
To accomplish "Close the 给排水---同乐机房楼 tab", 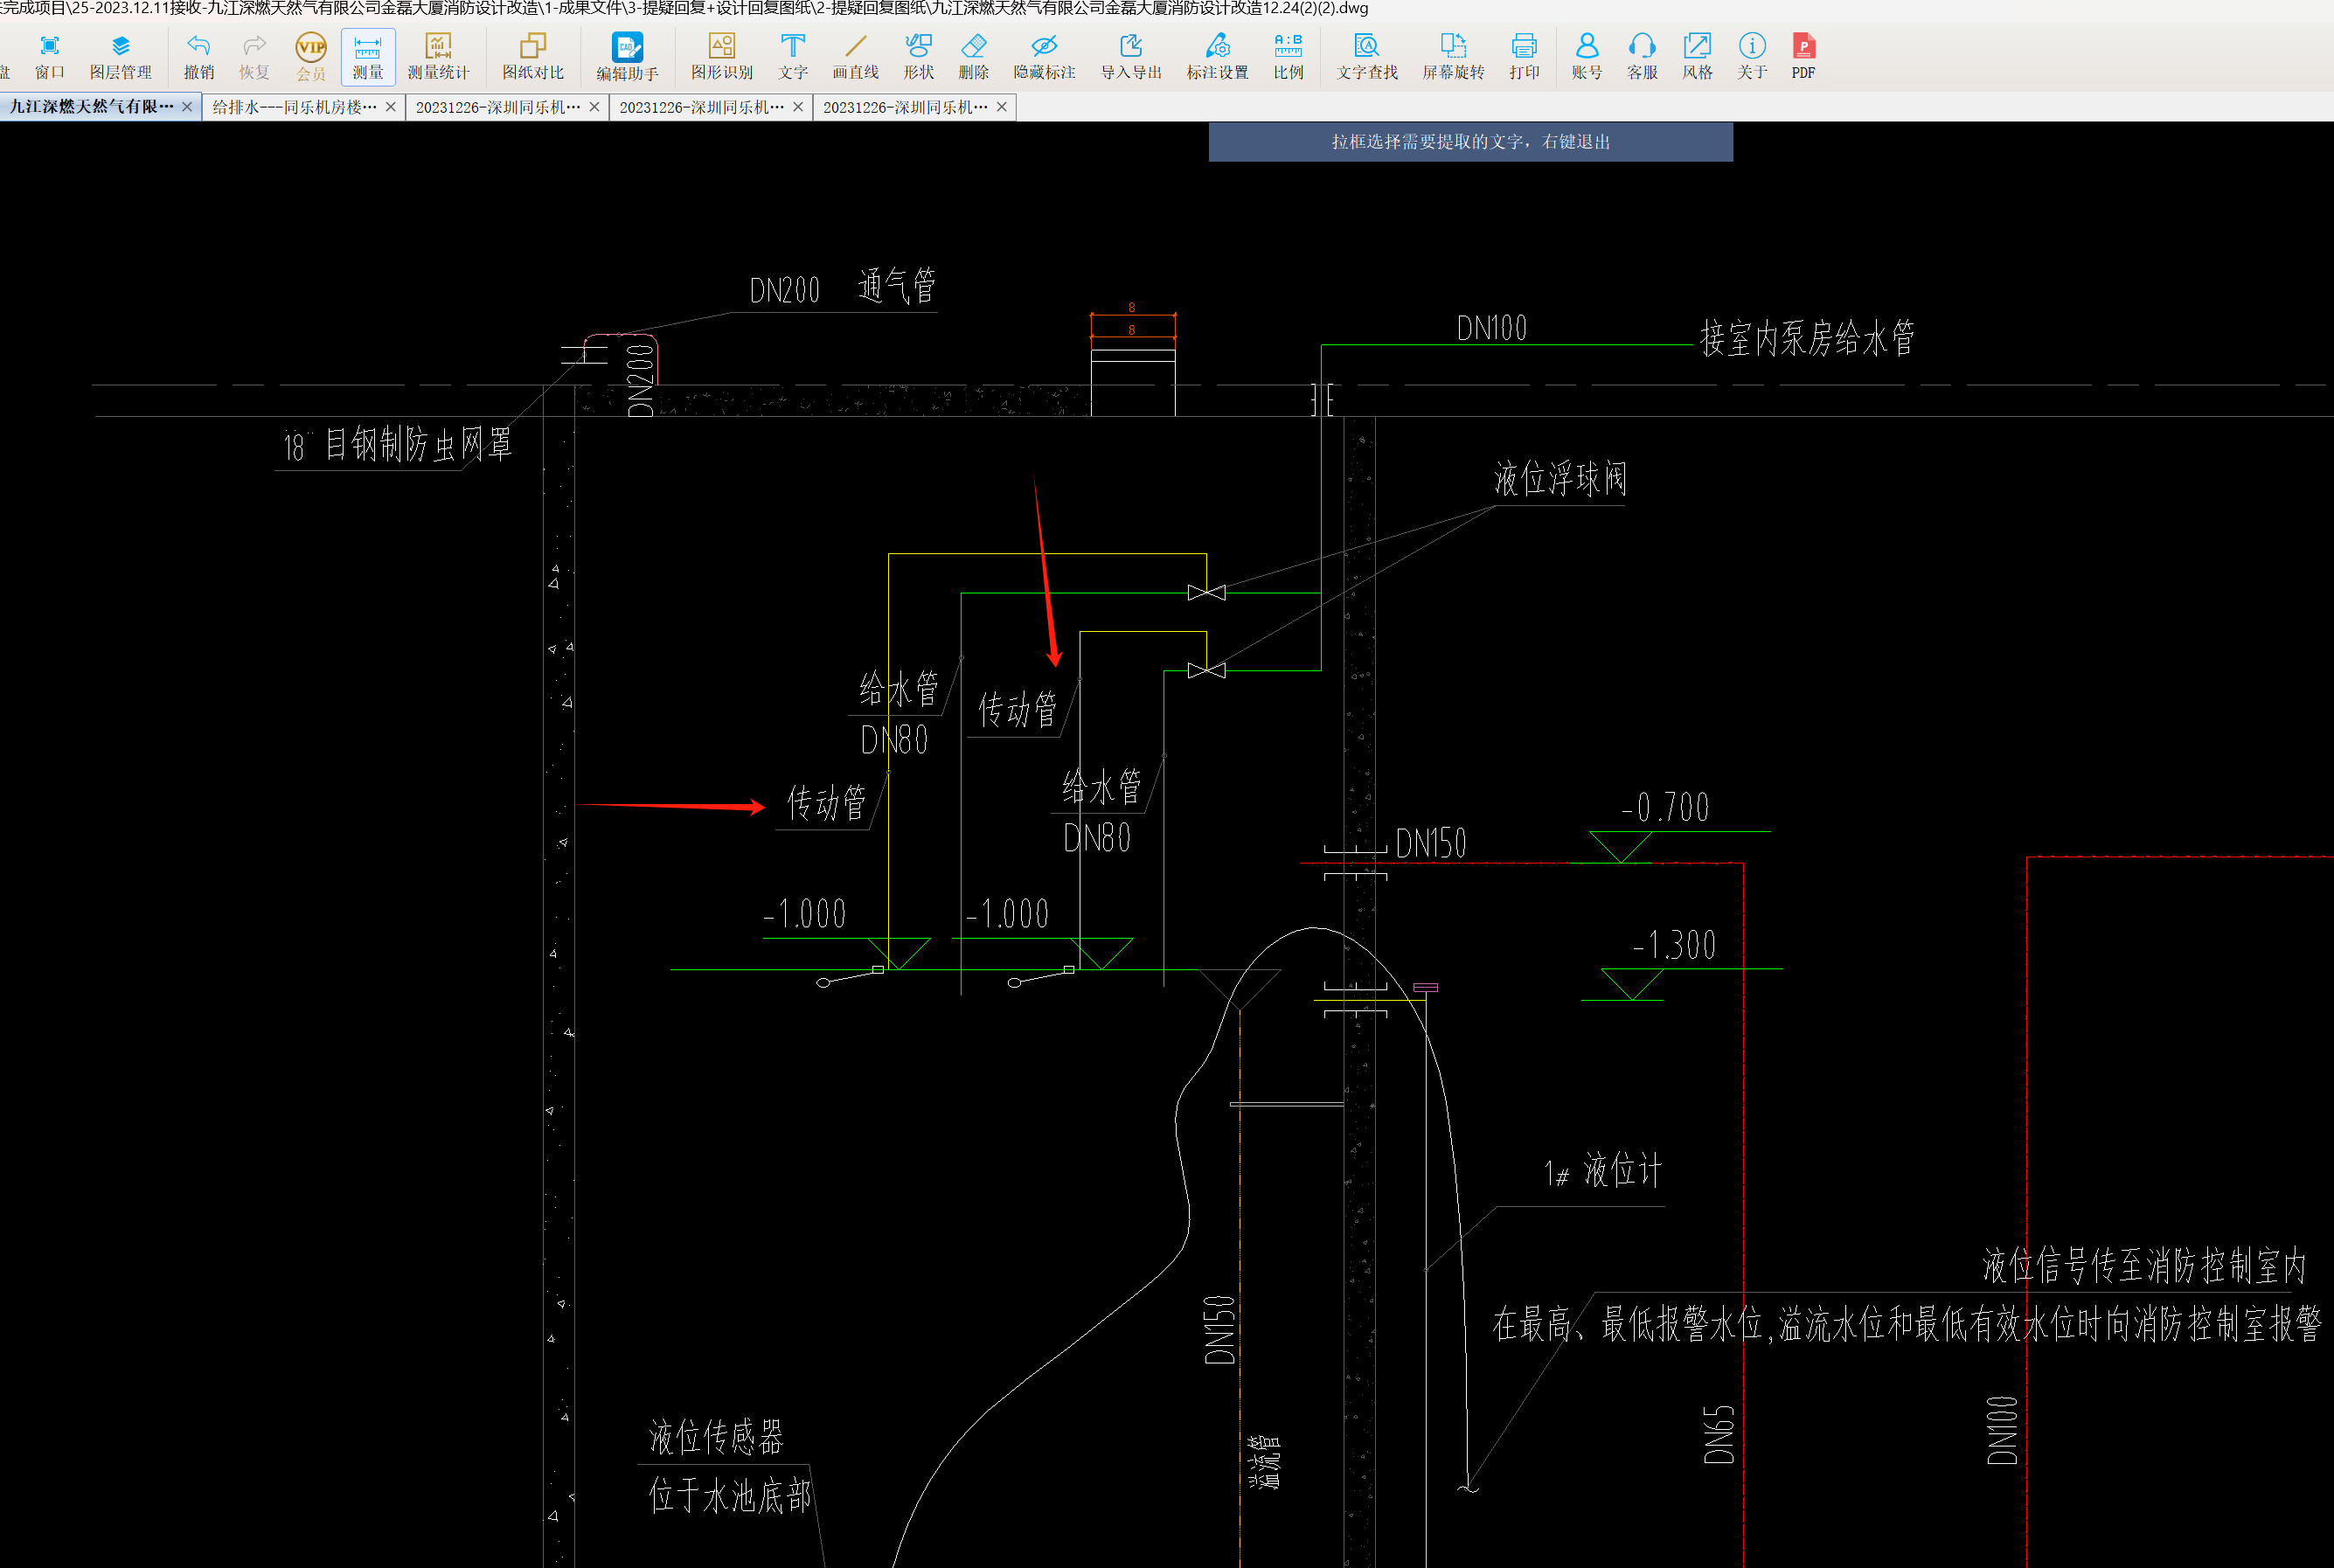I will [x=391, y=107].
